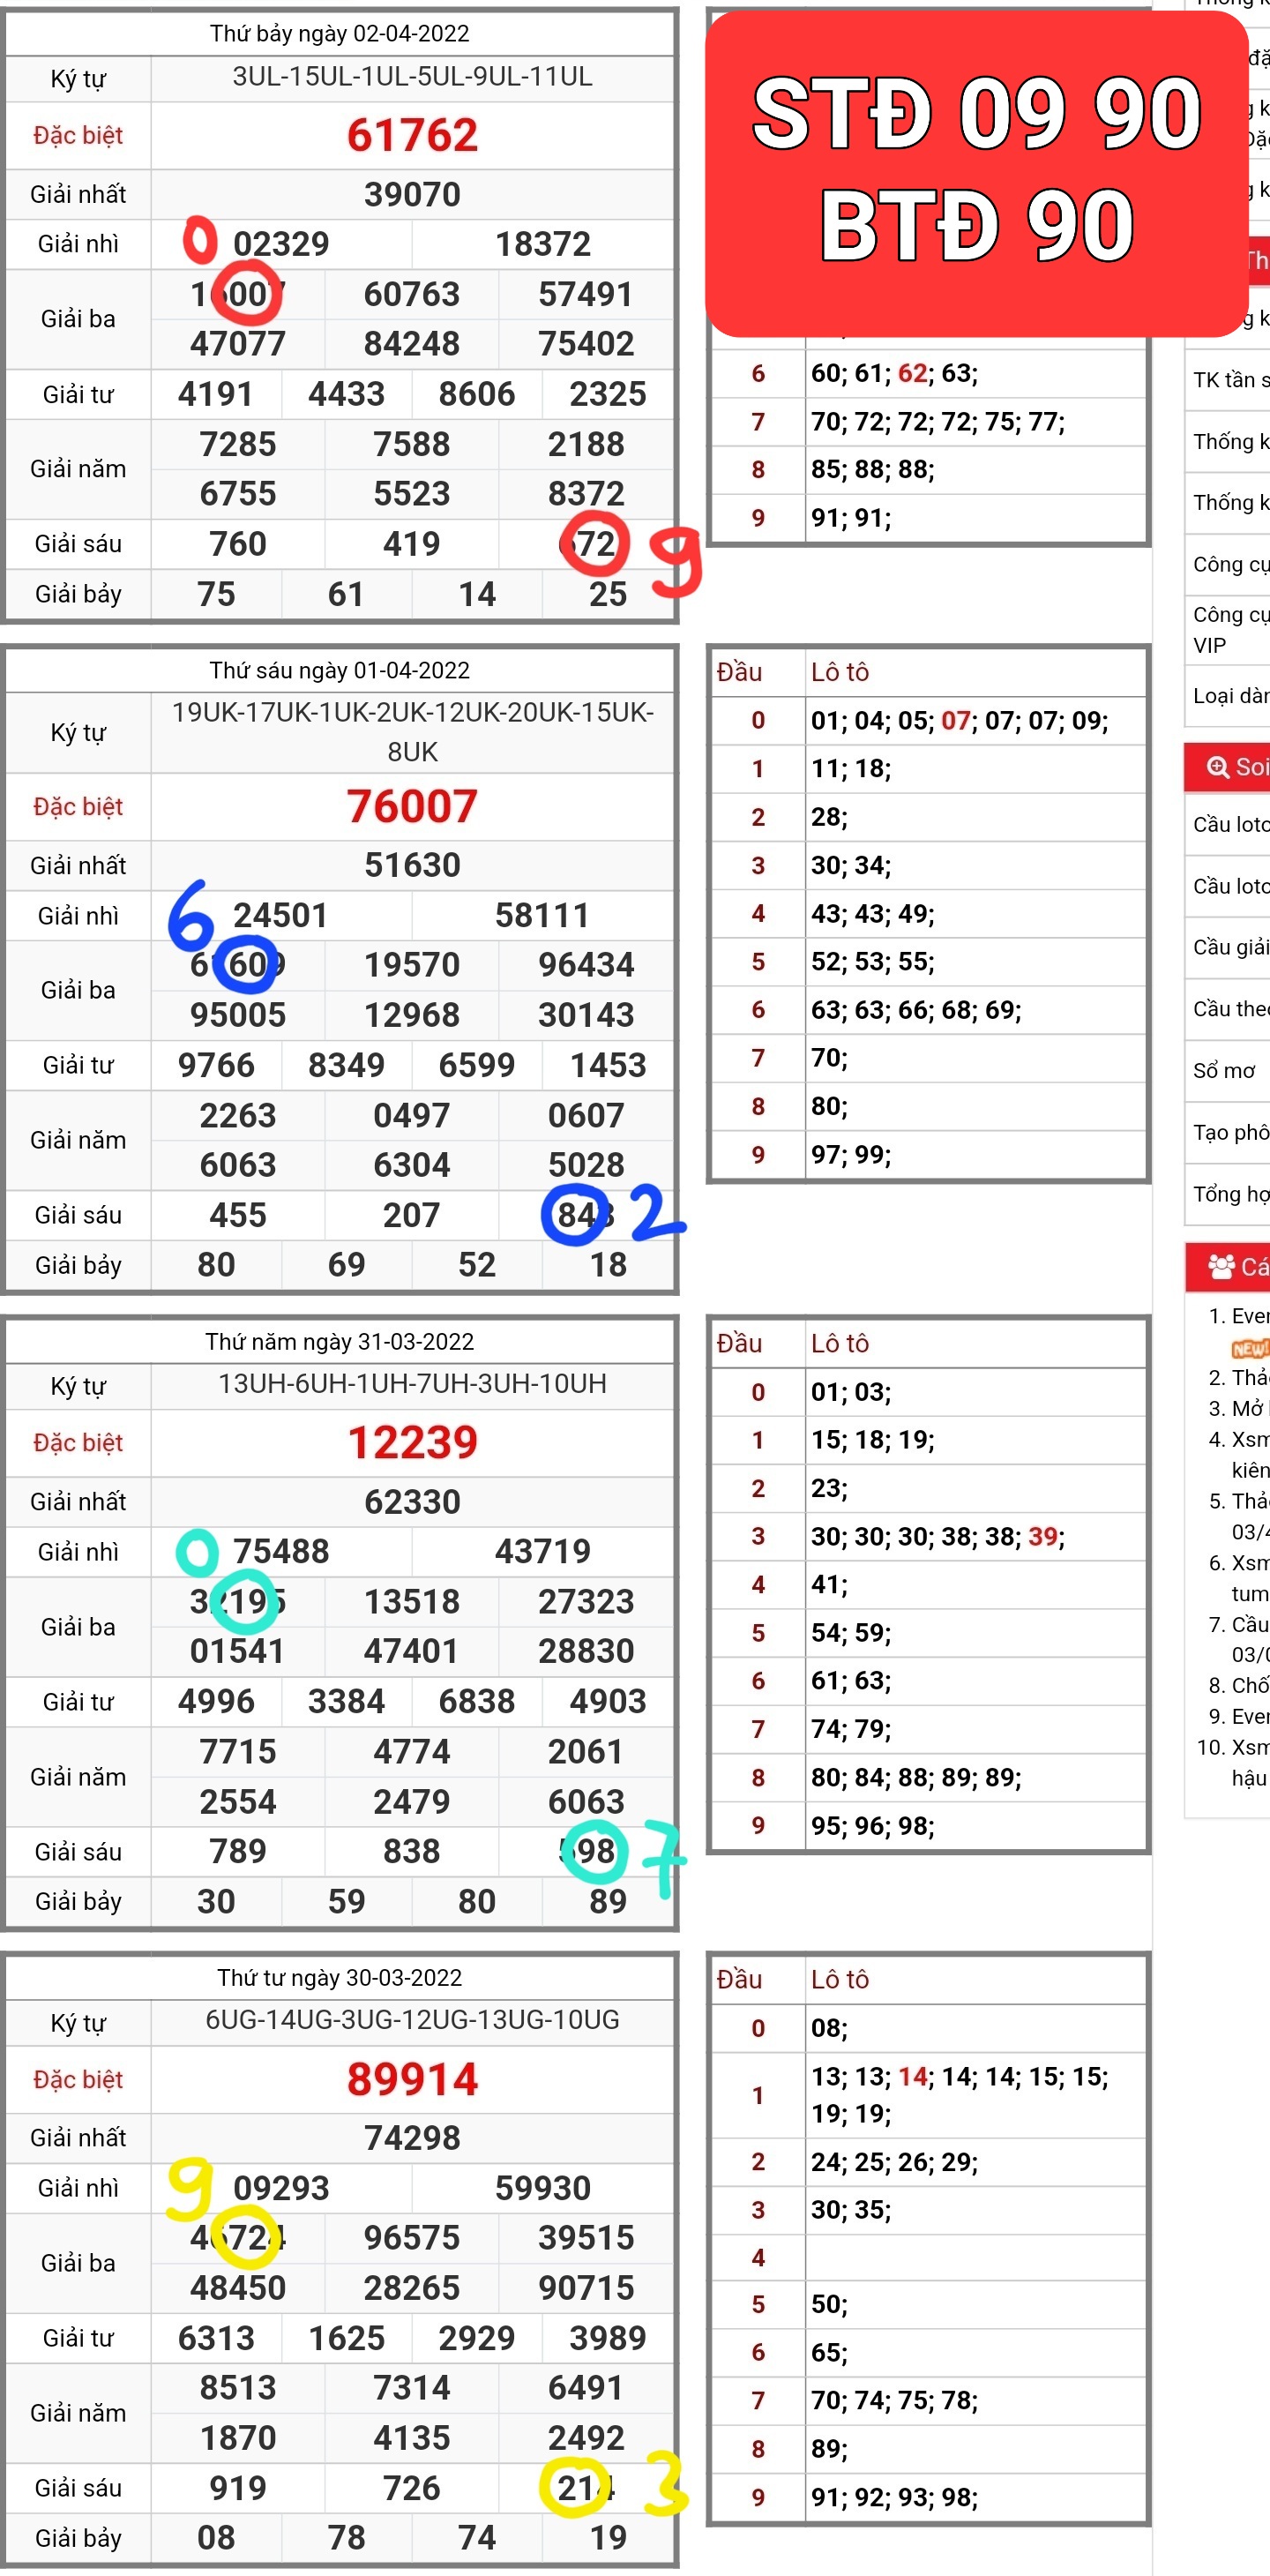Click second prize number 58111
This screenshot has width=1270, height=2576.
click(542, 915)
